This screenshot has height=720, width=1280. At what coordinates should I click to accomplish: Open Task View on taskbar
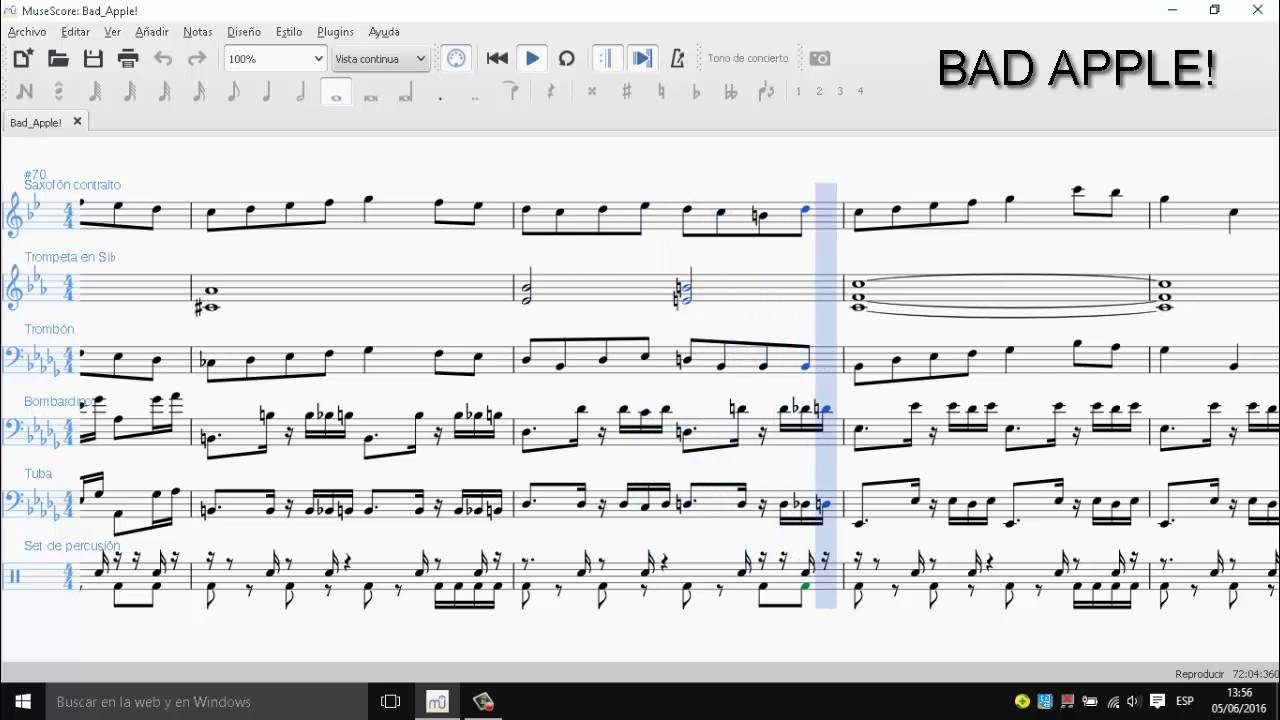(x=391, y=701)
